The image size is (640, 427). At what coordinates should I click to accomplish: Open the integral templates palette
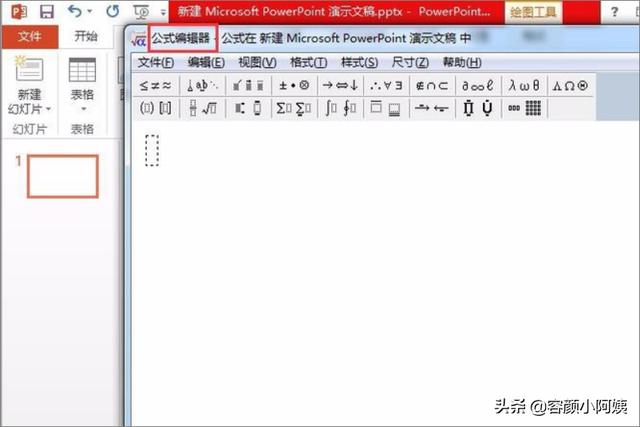340,108
